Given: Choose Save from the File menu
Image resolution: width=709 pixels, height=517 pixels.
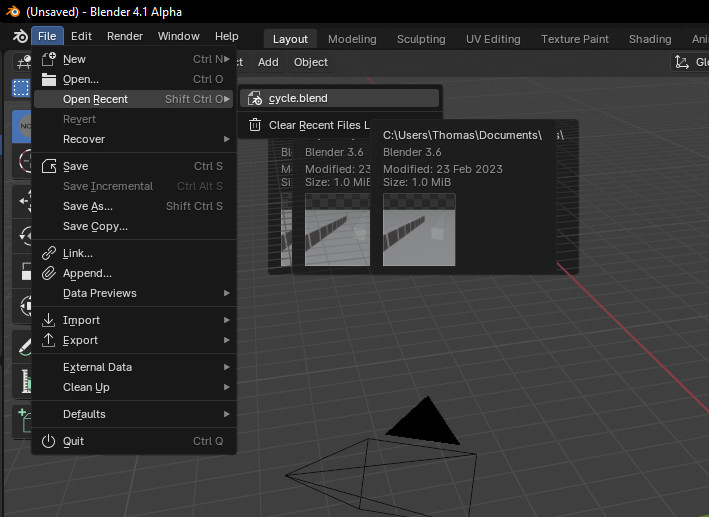Looking at the screenshot, I should [134, 166].
